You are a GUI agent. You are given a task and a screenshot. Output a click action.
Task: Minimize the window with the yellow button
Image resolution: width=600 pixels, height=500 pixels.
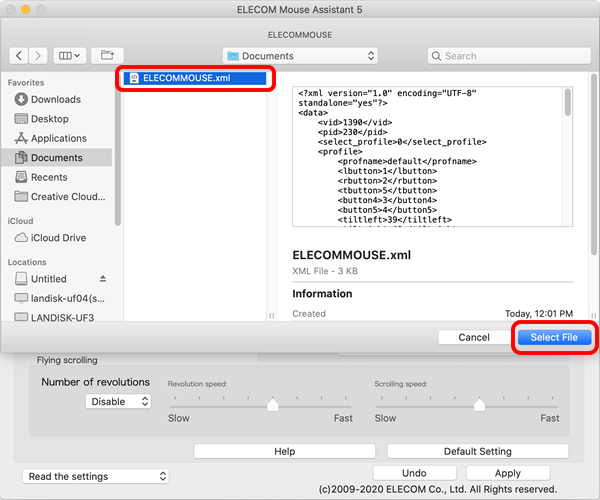pyautogui.click(x=26, y=10)
